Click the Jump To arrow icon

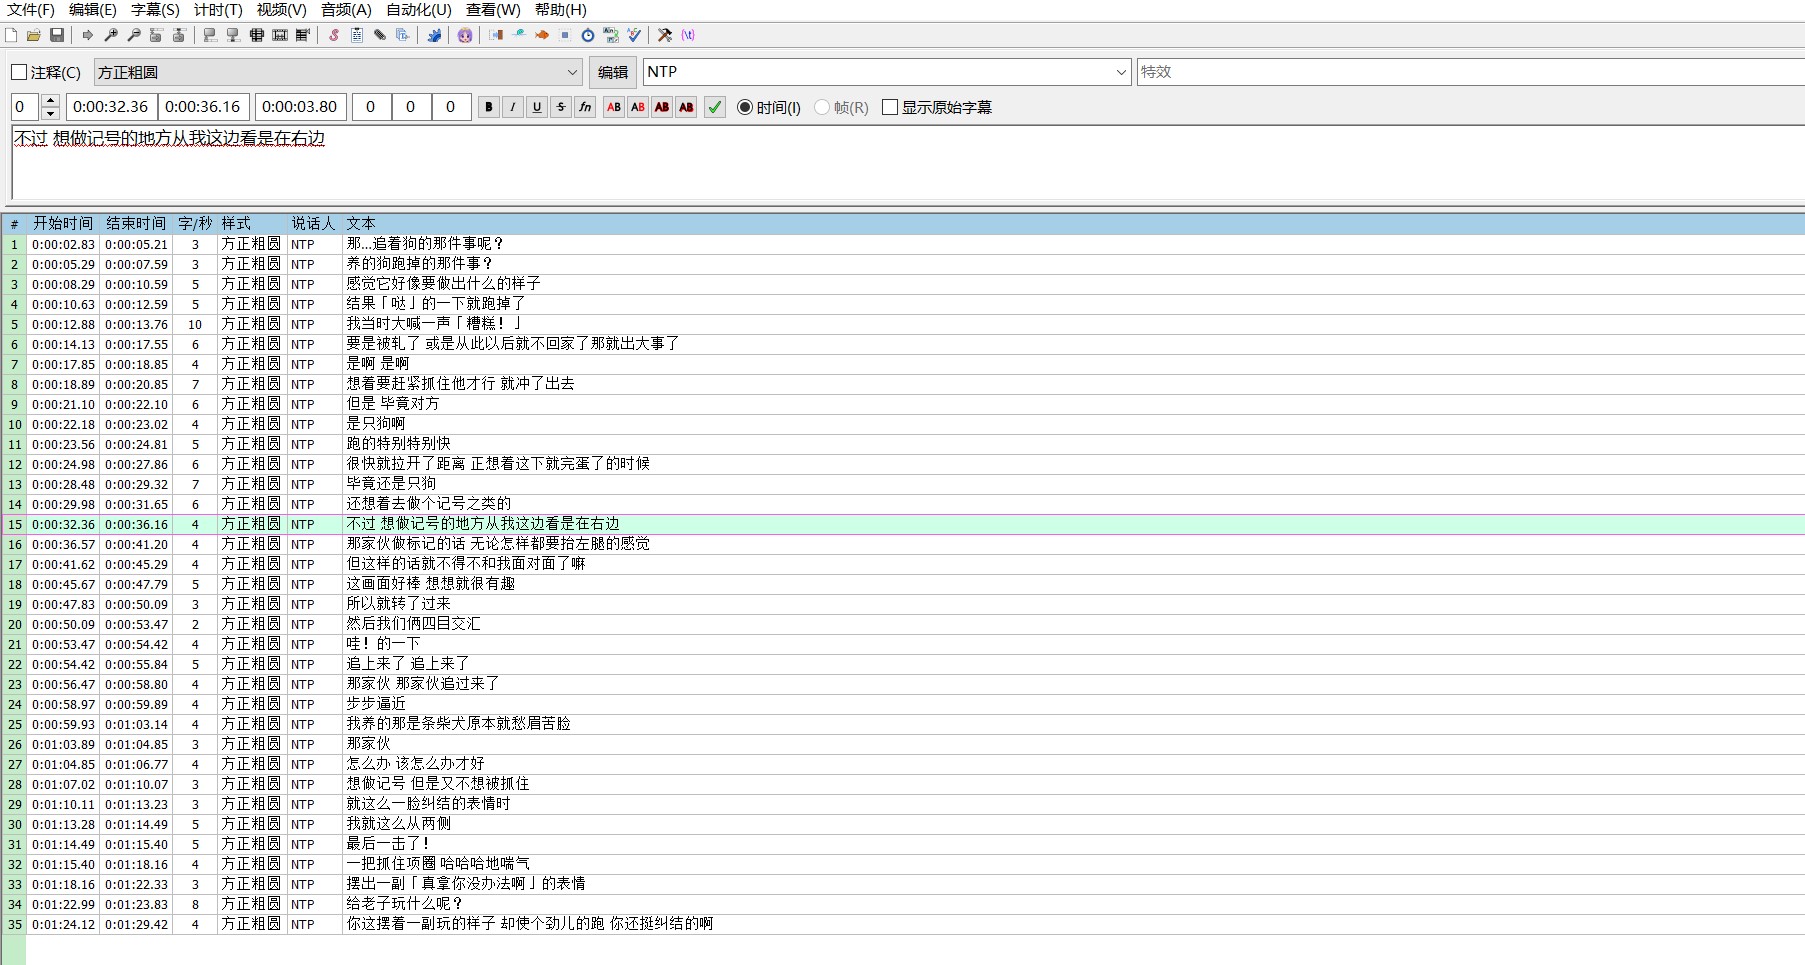click(x=88, y=35)
